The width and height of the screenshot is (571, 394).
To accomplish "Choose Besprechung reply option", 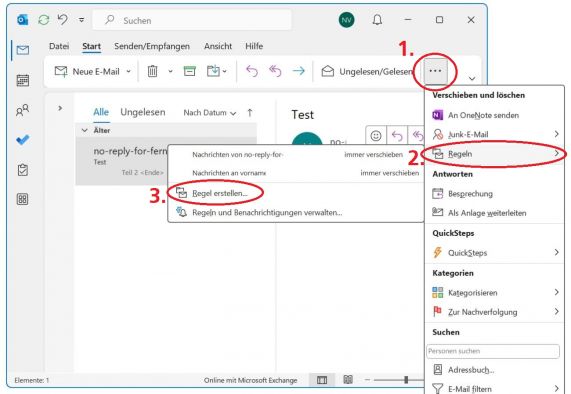I will point(494,194).
